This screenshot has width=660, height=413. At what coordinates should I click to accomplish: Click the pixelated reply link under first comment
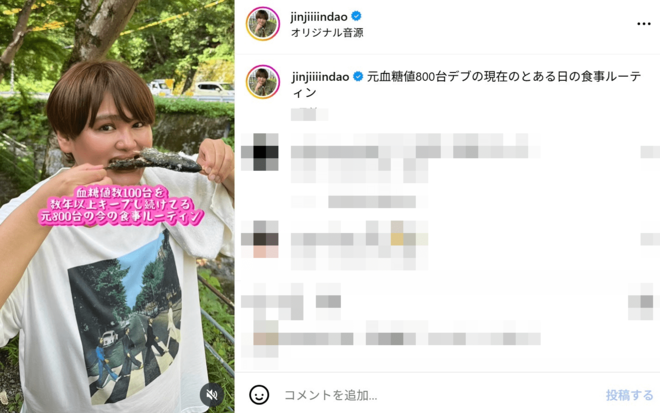(372, 202)
